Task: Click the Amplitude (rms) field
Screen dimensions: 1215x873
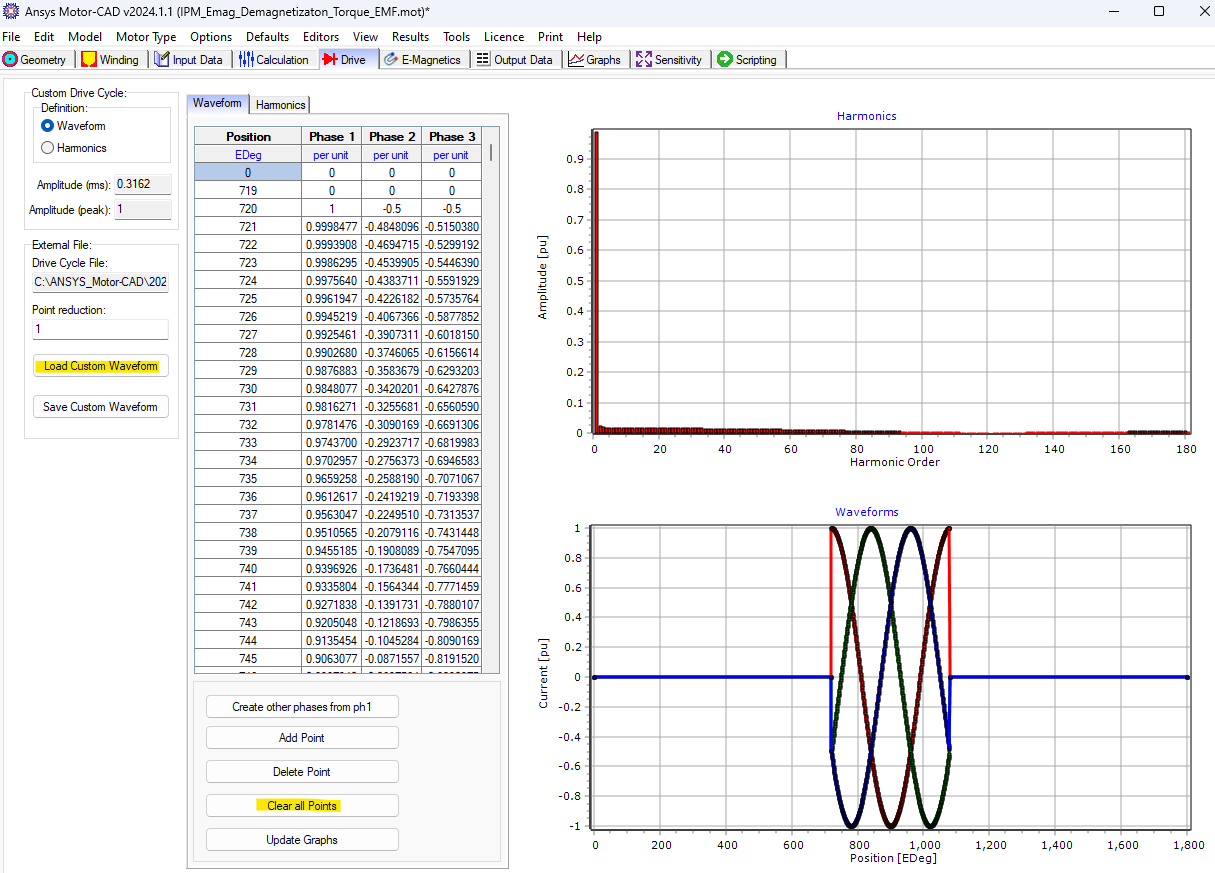Action: coord(143,184)
